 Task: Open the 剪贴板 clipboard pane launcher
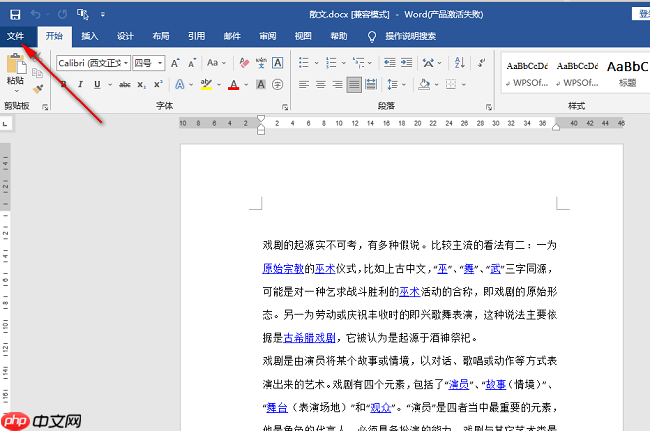tap(45, 107)
